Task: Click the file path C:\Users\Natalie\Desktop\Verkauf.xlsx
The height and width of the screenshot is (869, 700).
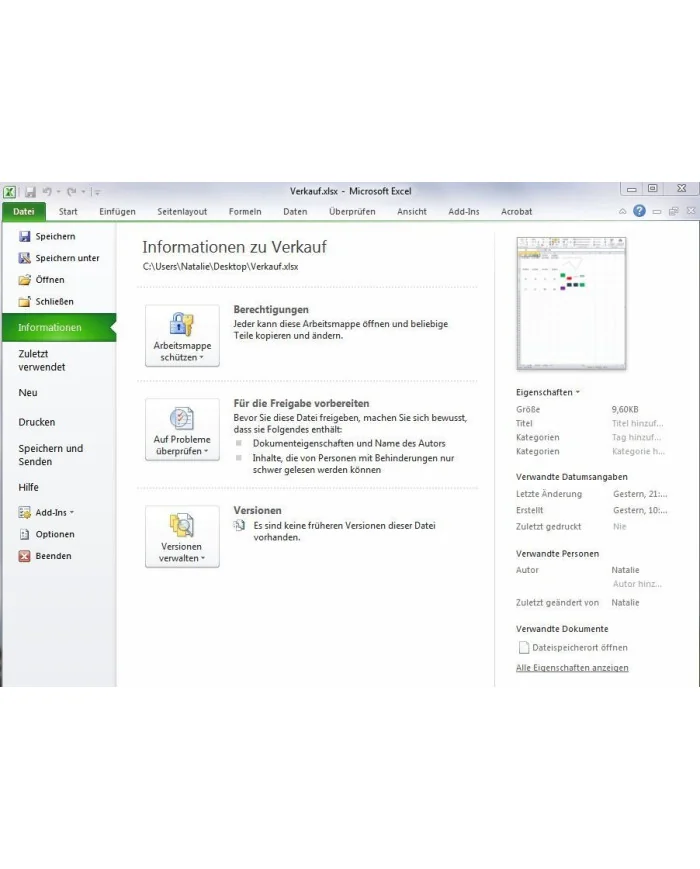Action: (x=221, y=267)
